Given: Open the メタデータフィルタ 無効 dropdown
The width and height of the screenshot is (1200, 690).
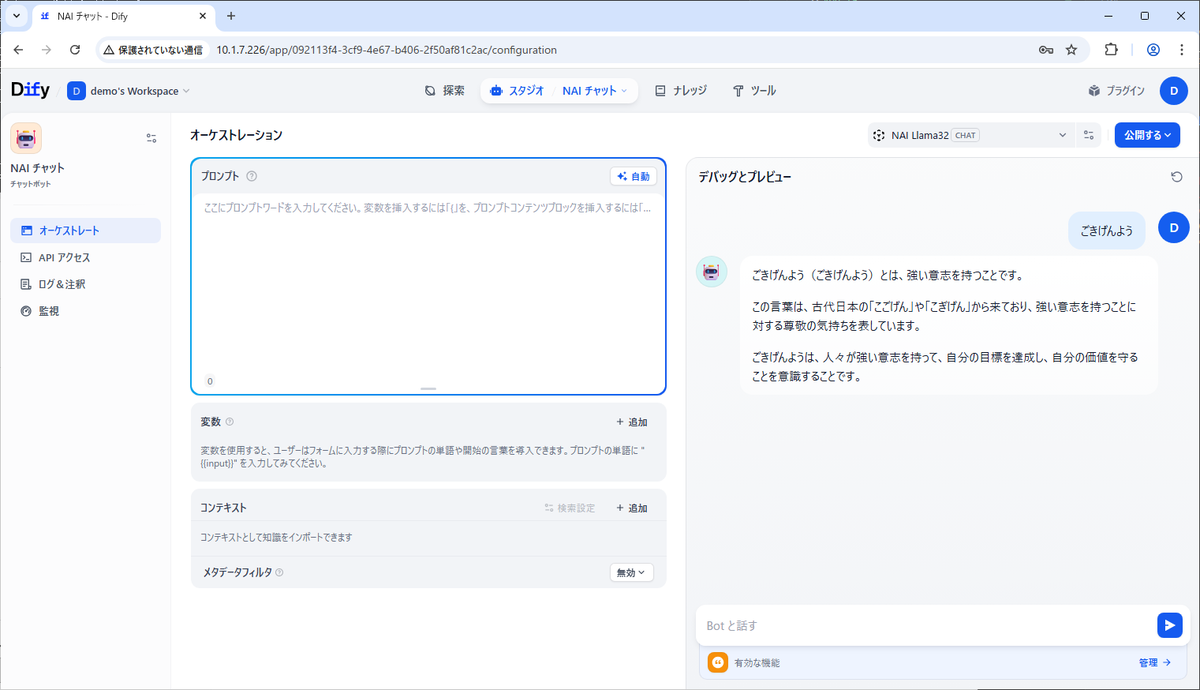Looking at the screenshot, I should (632, 573).
